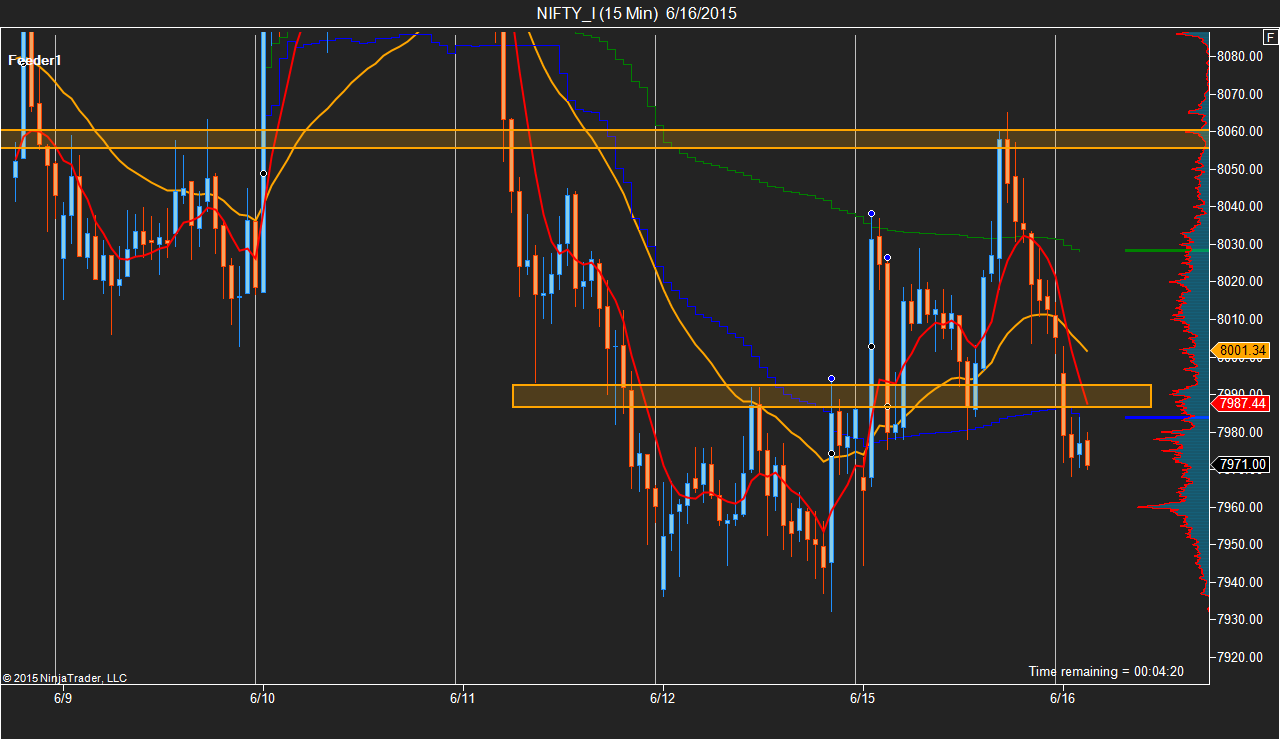Click the 7960.00 price axis label
The image size is (1280, 740).
coord(1240,507)
